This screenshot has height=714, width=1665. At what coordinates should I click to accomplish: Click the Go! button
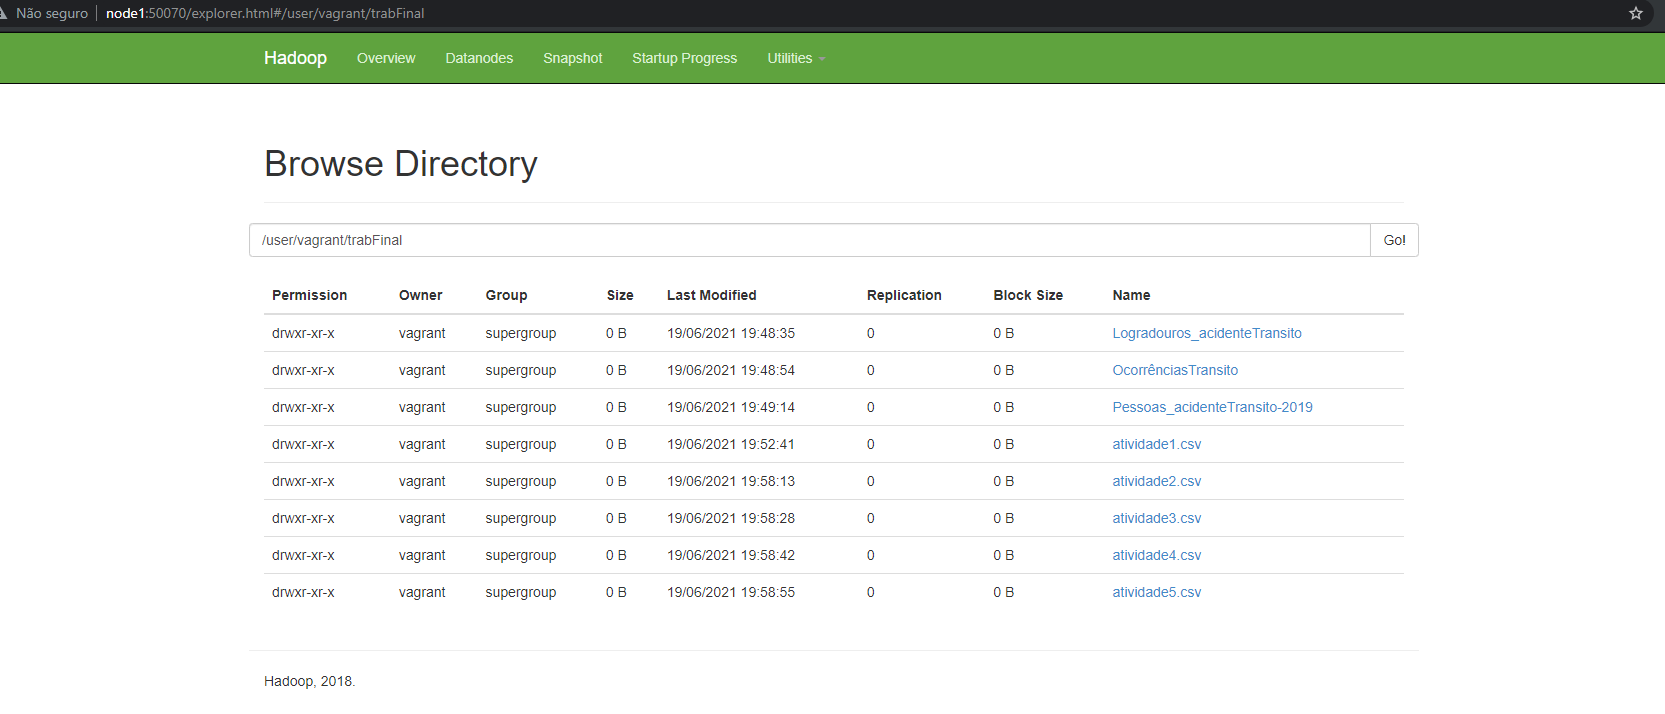point(1394,240)
